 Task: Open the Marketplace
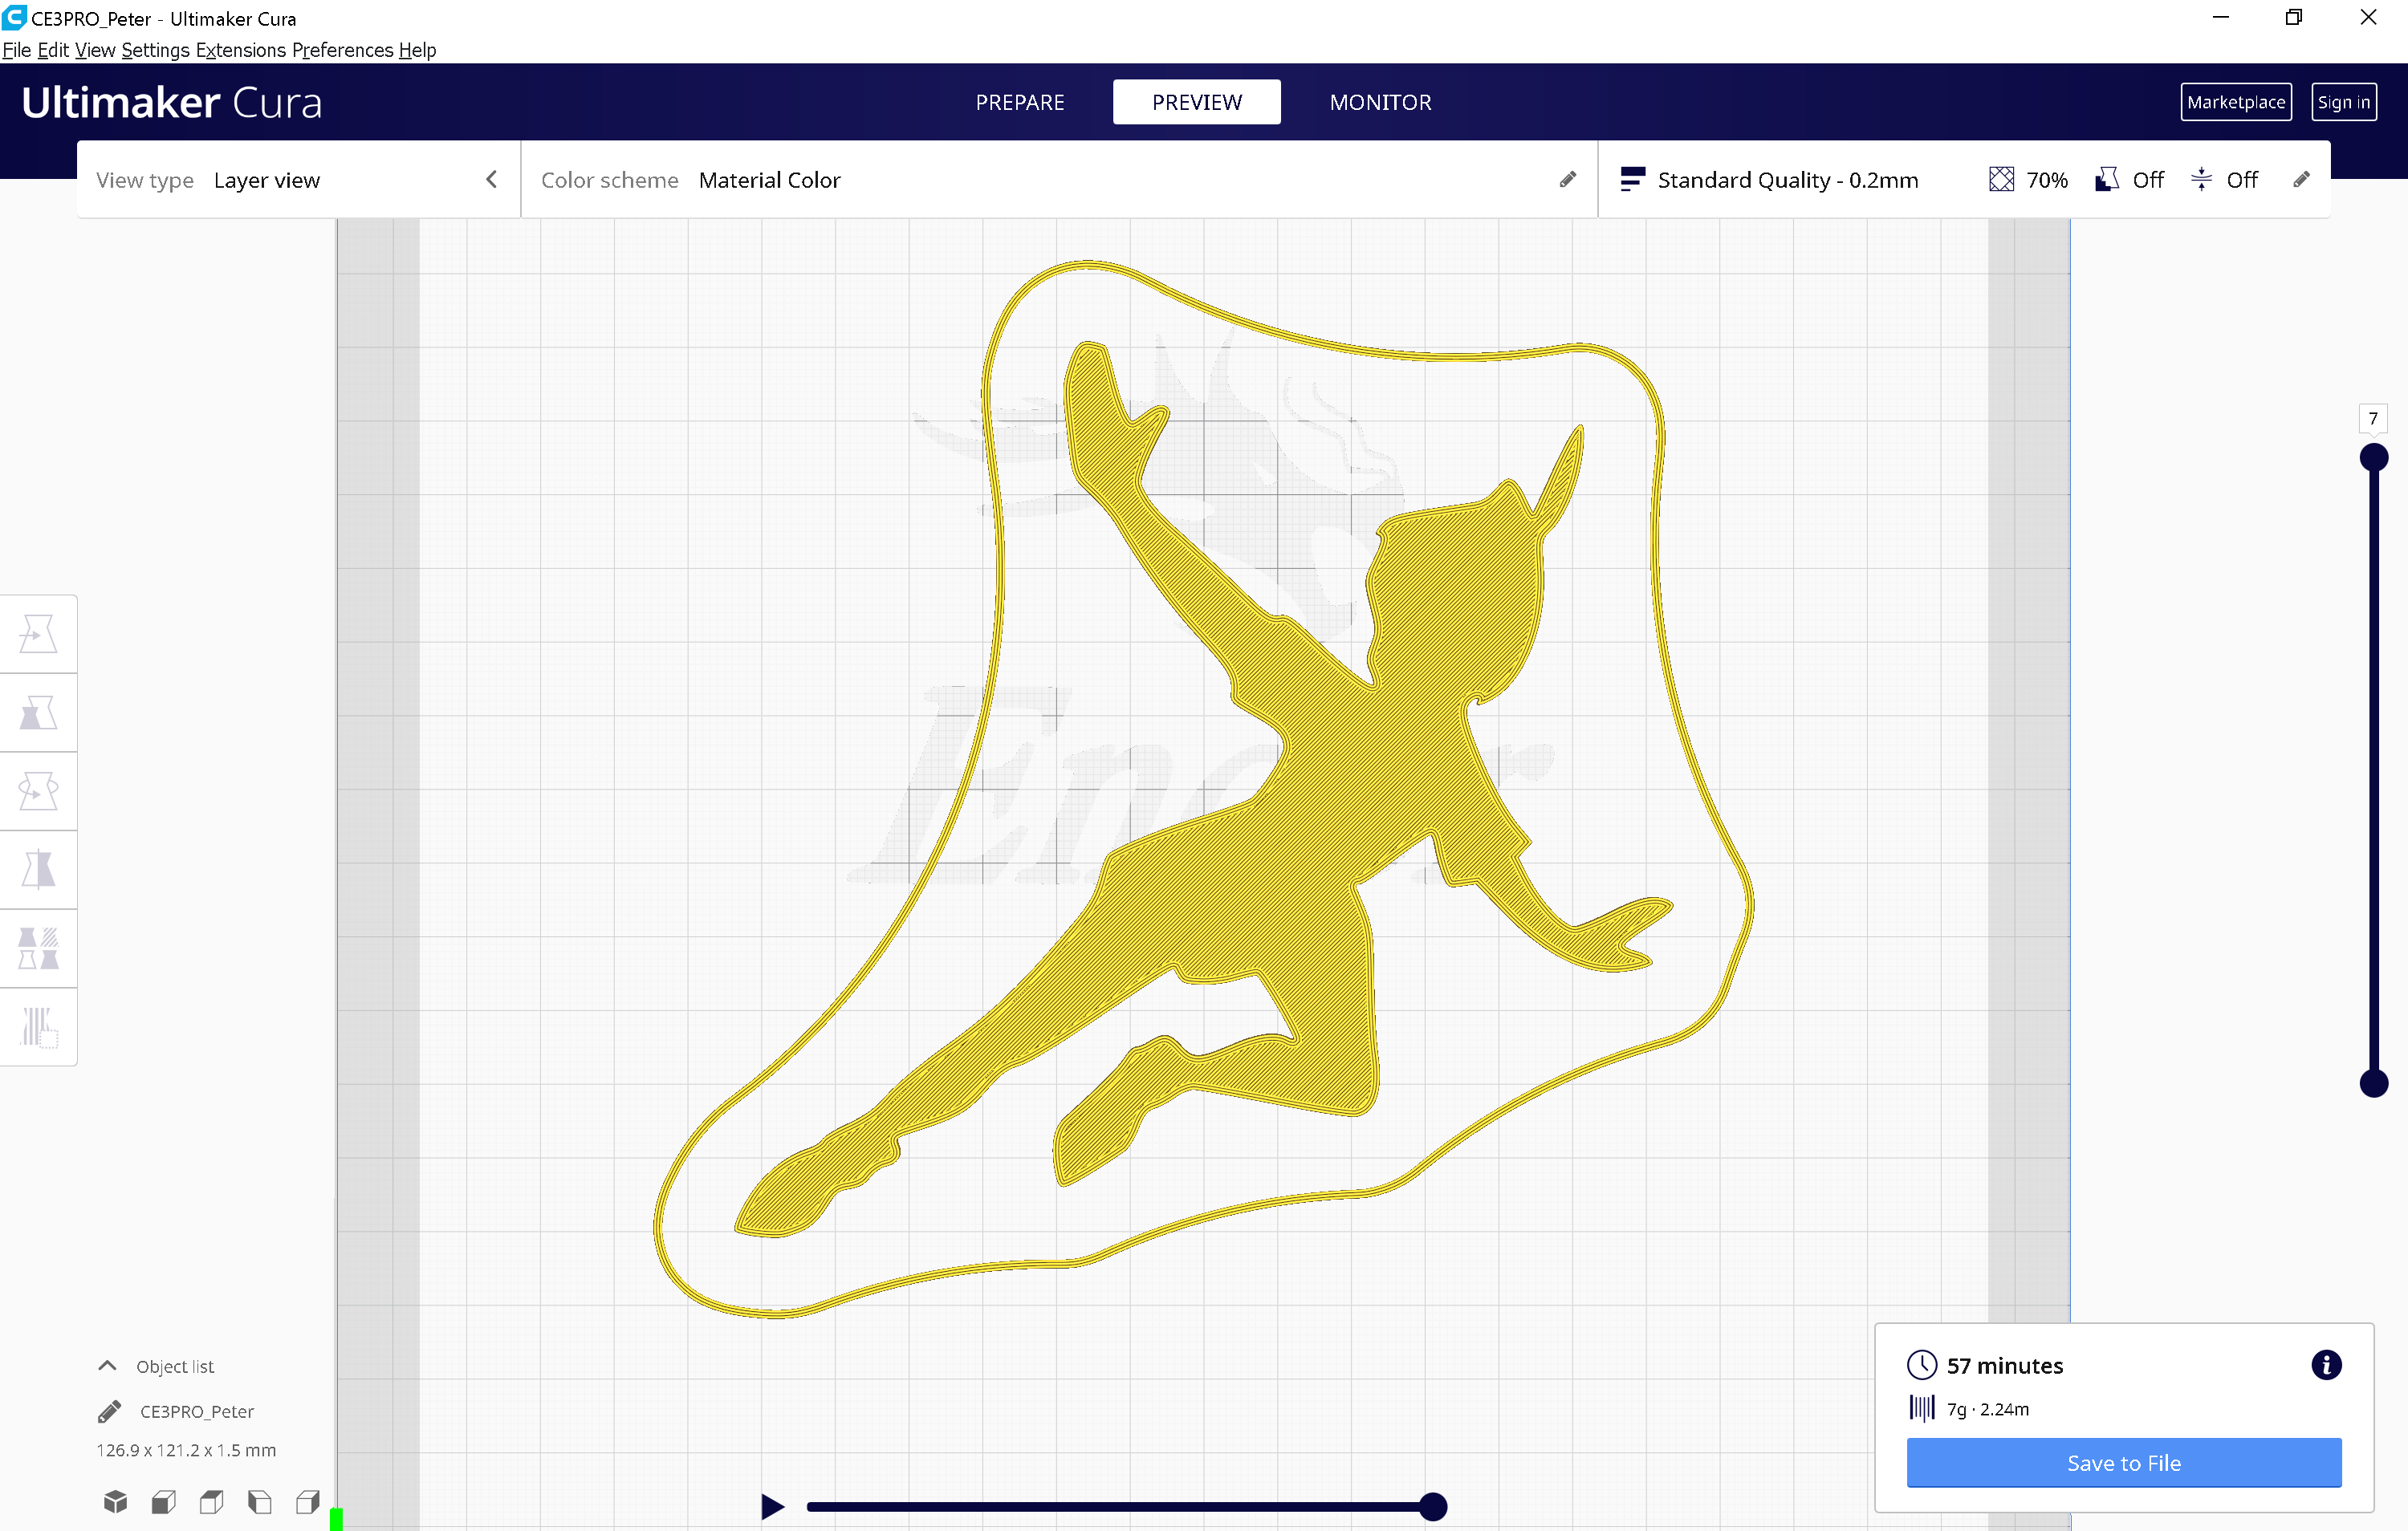pyautogui.click(x=2236, y=101)
